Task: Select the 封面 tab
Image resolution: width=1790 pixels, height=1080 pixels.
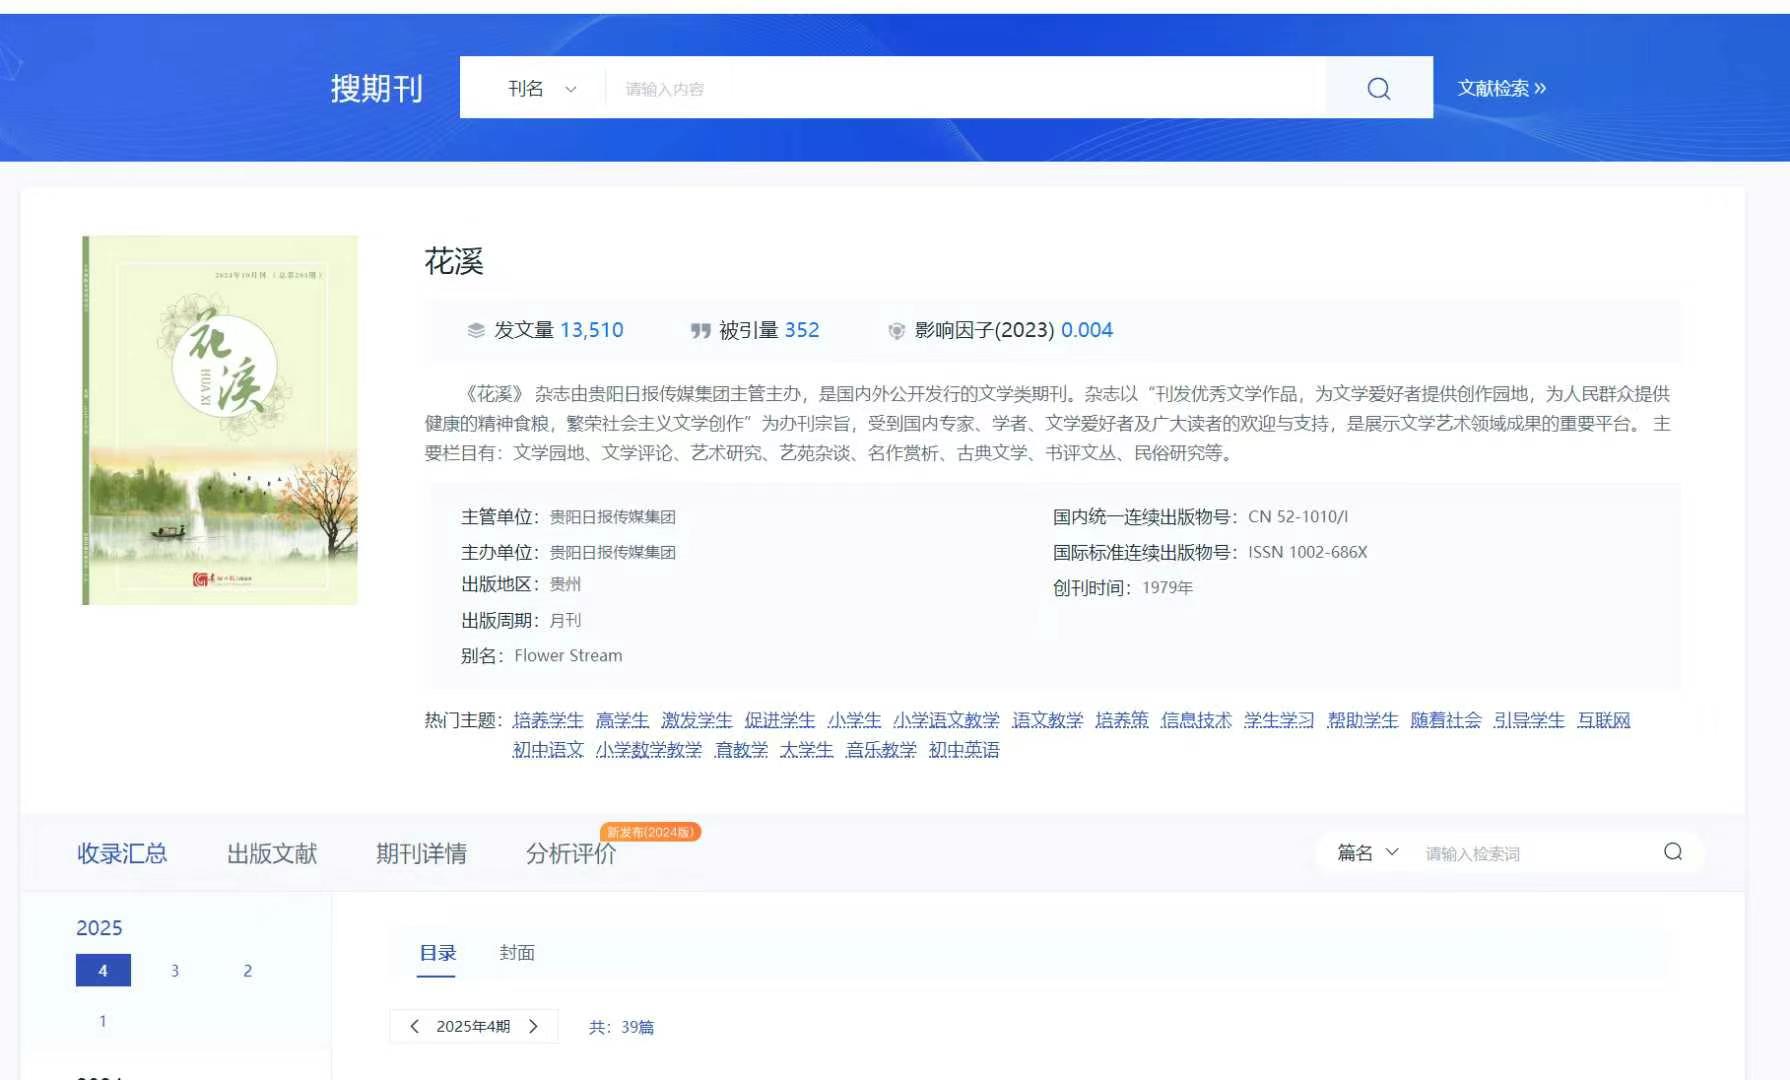Action: [516, 952]
